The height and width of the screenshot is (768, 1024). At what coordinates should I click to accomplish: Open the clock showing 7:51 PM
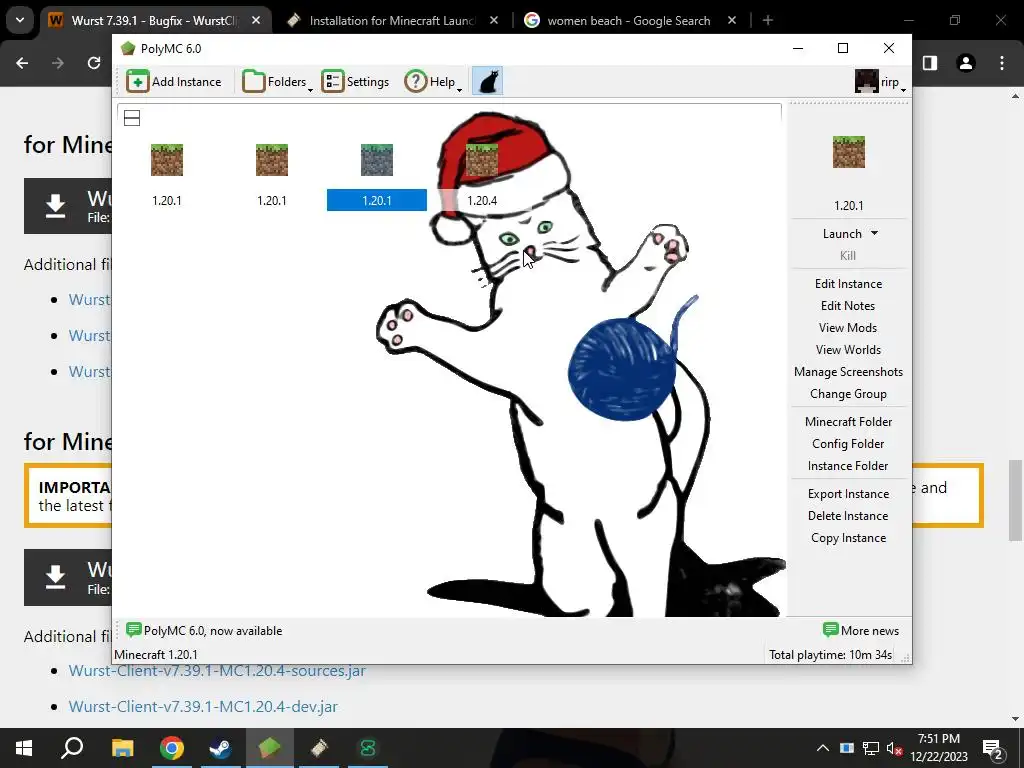939,748
